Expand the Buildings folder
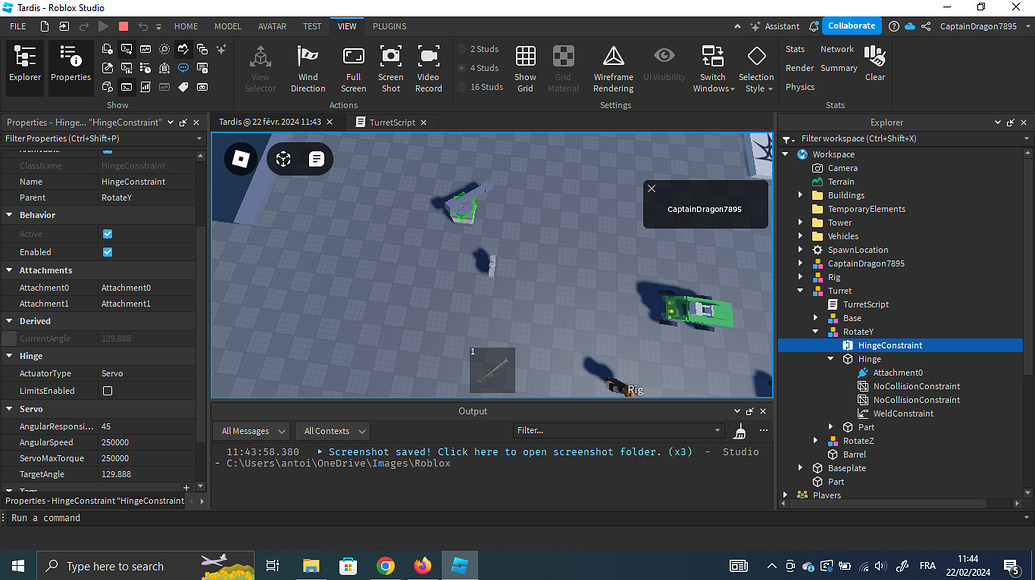 click(x=801, y=195)
